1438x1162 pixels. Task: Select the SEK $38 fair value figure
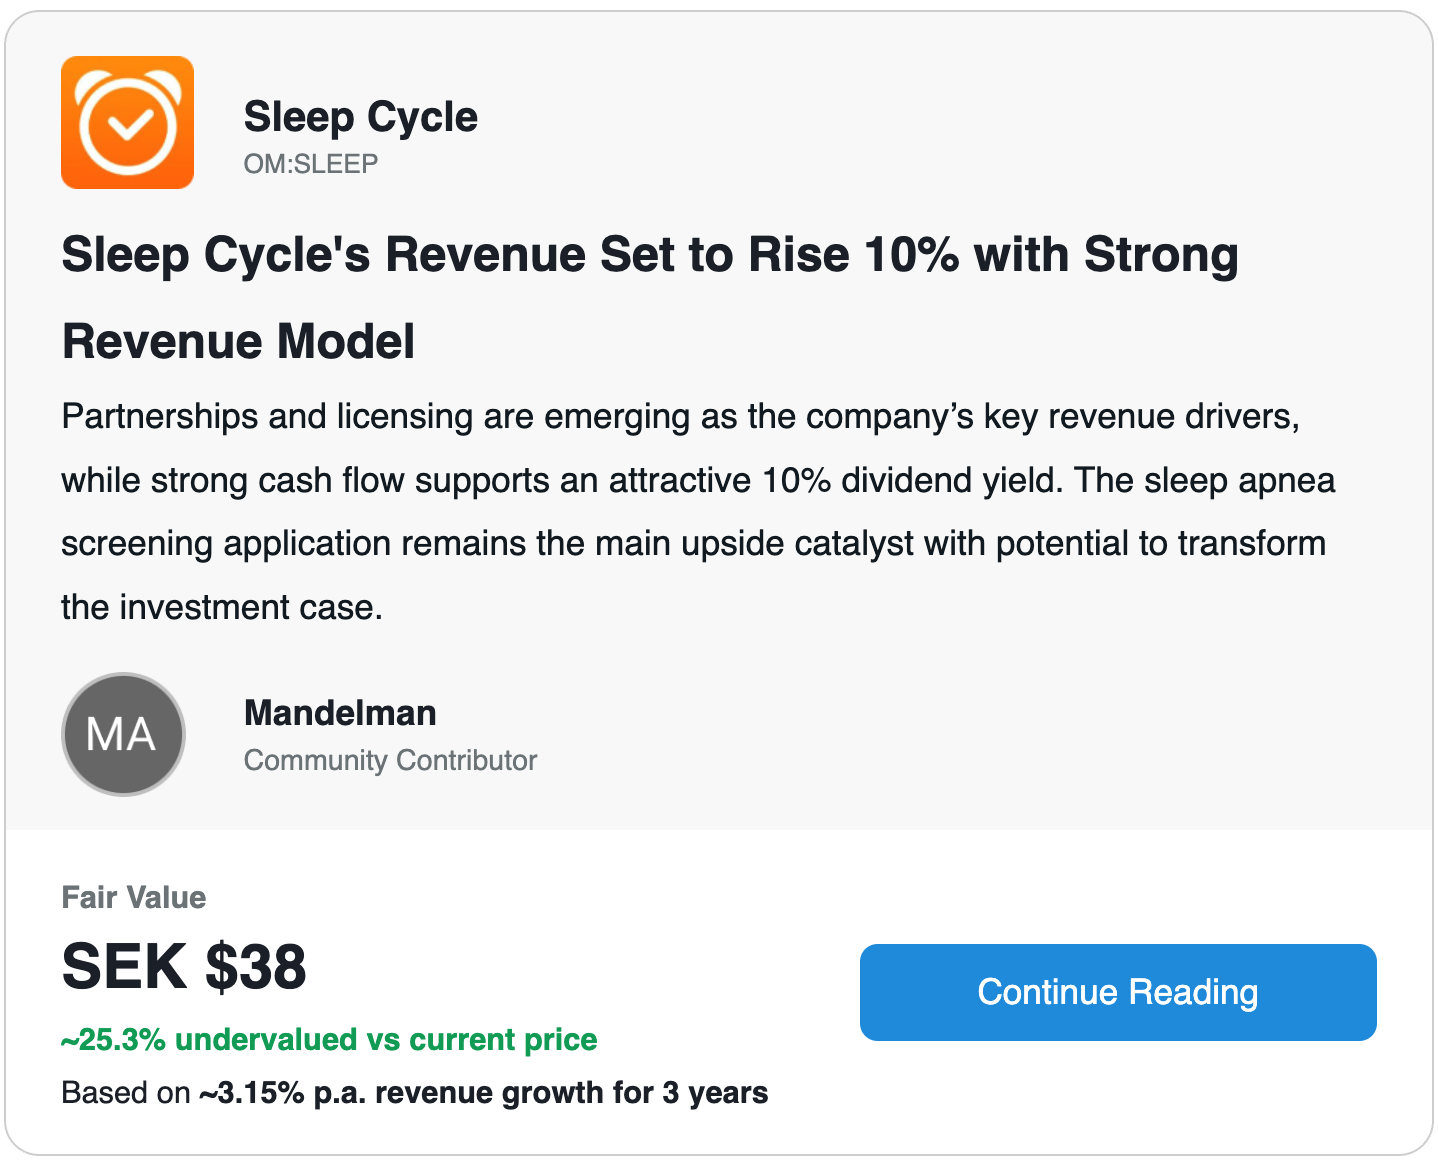point(184,967)
